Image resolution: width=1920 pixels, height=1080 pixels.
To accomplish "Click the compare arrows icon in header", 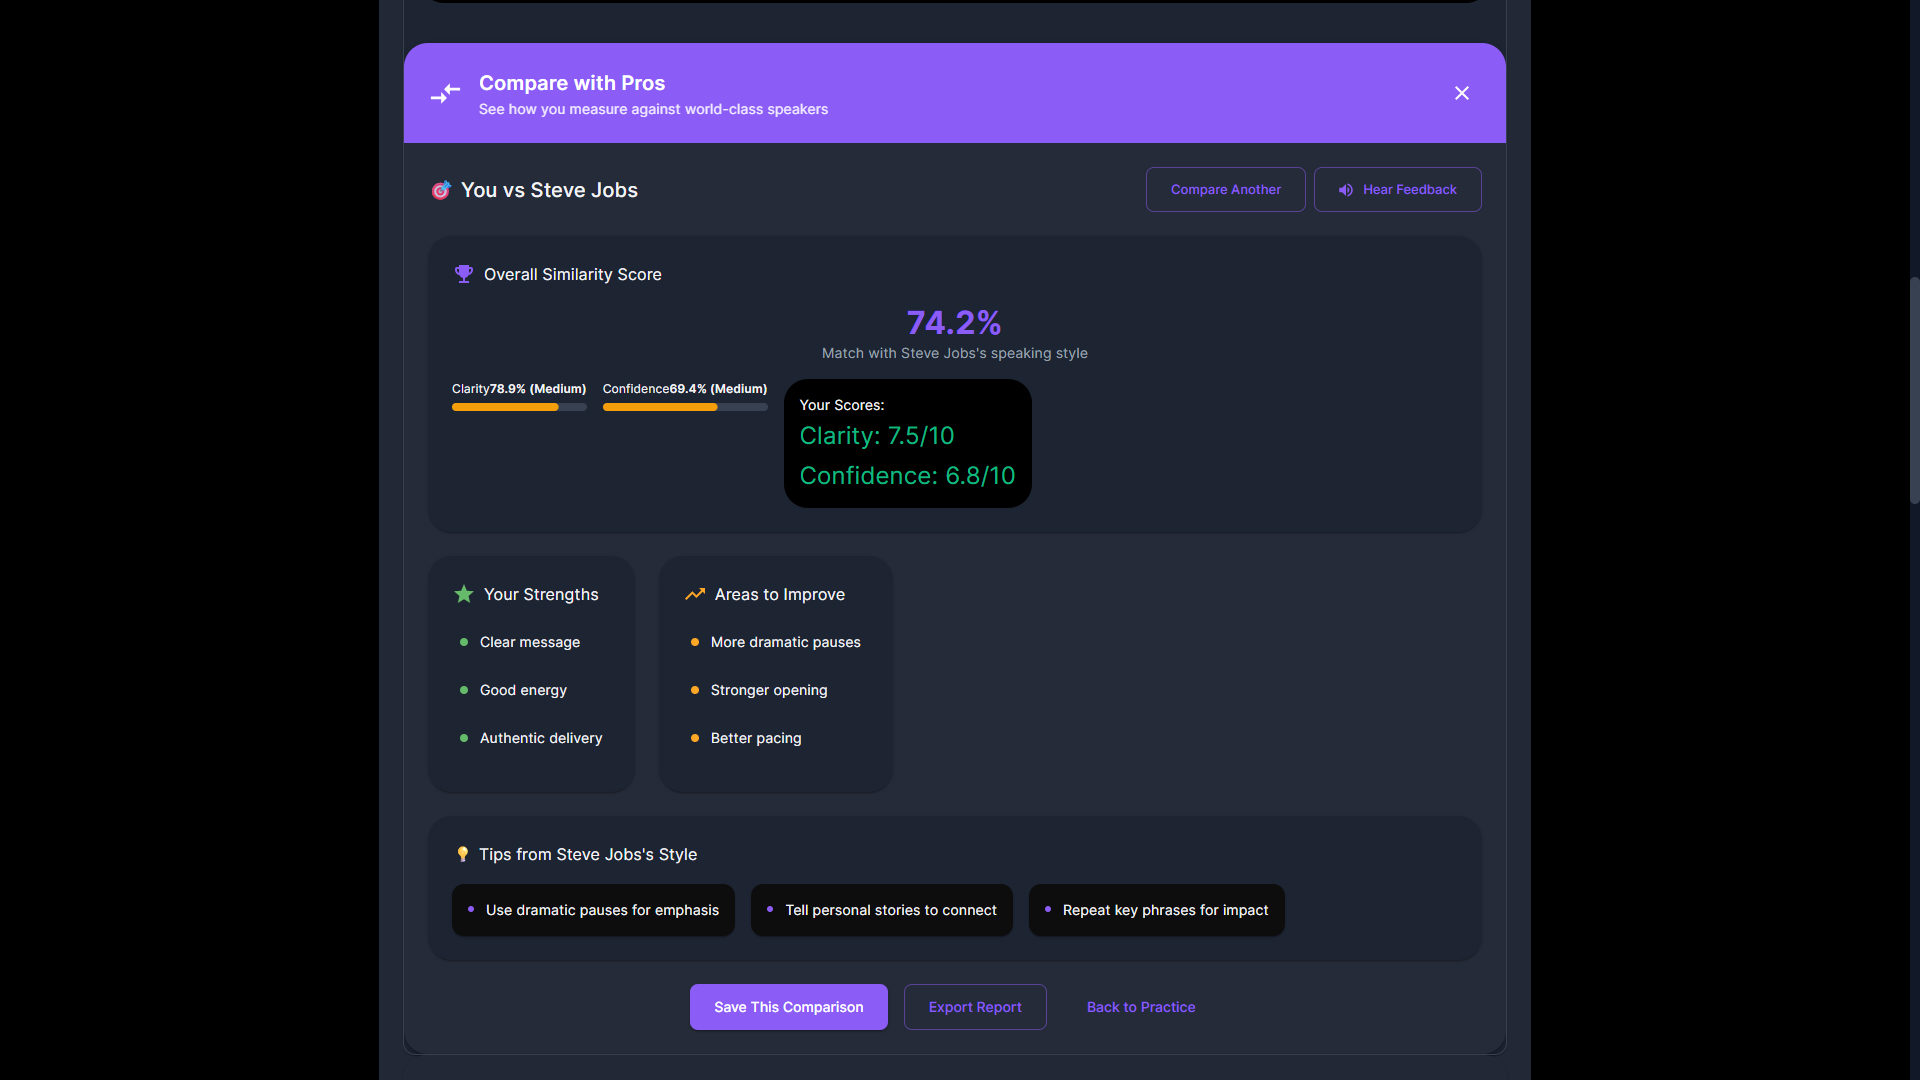I will pos(445,93).
